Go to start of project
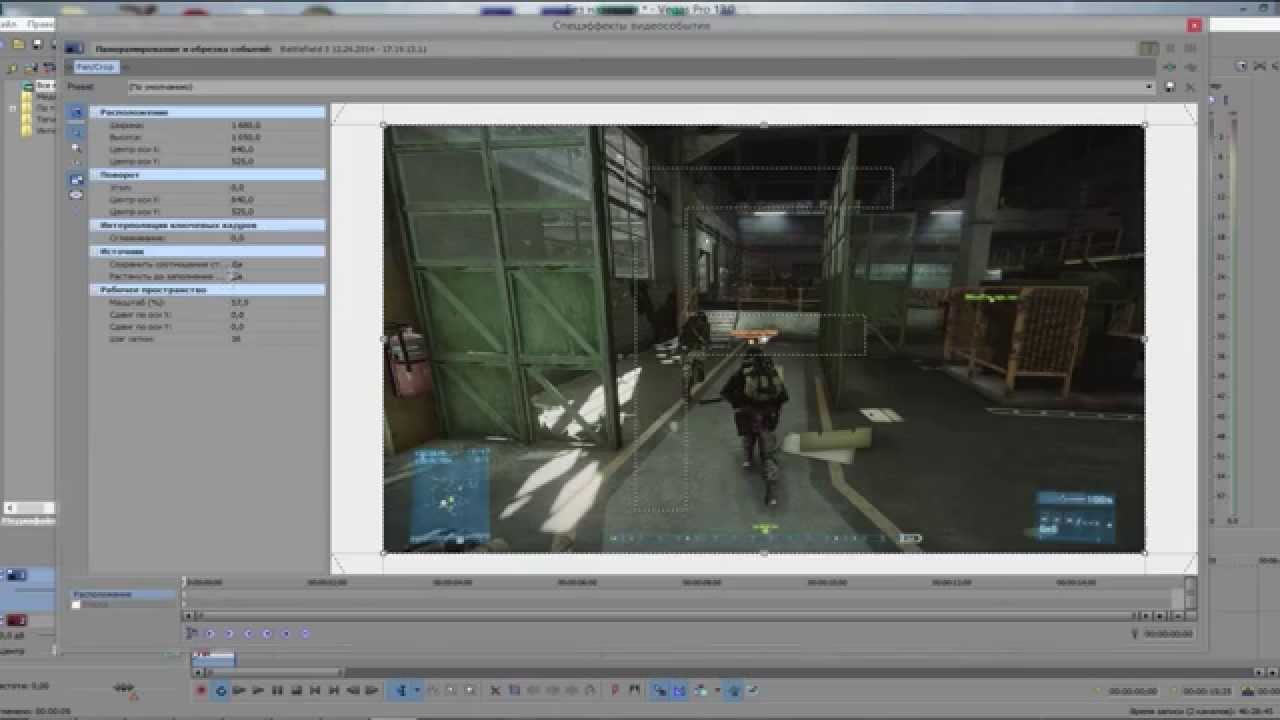This screenshot has width=1280, height=720. 315,690
